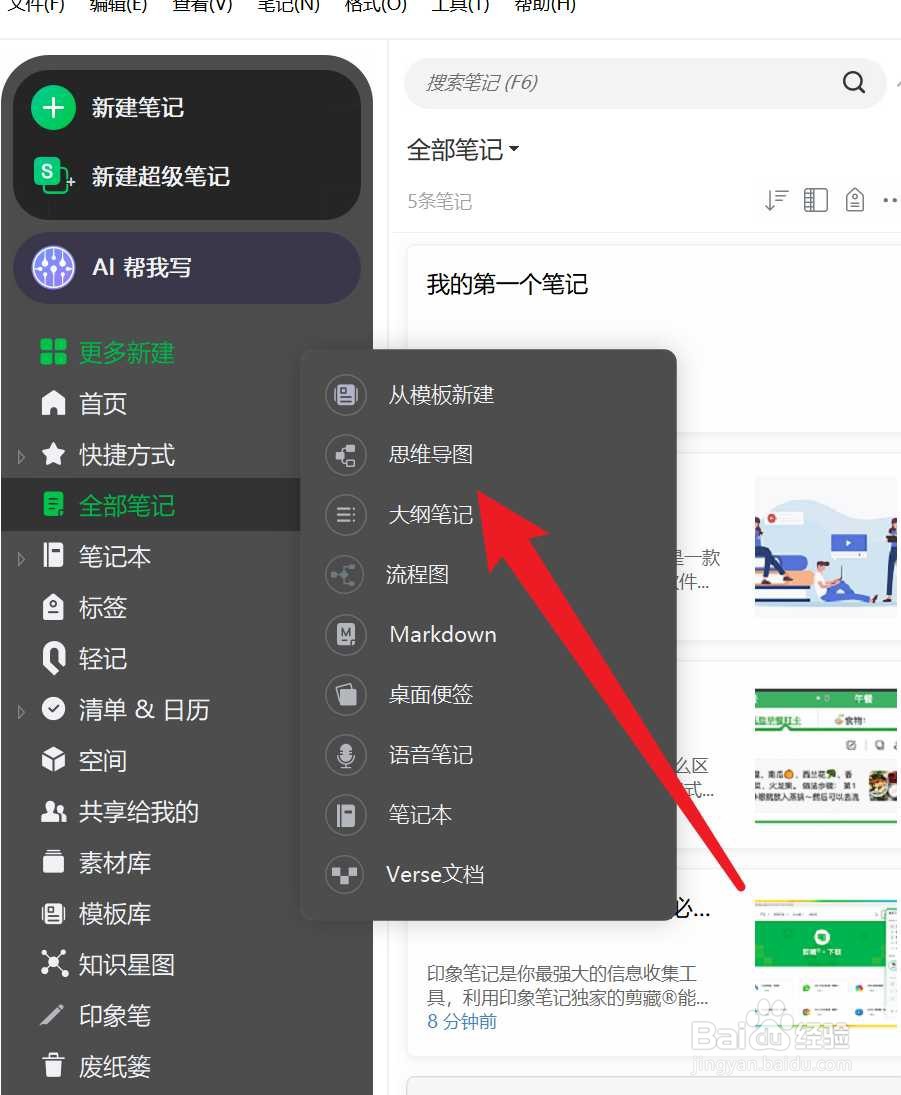Click the 轻记 icon in sidebar
The height and width of the screenshot is (1095, 901).
(53, 658)
